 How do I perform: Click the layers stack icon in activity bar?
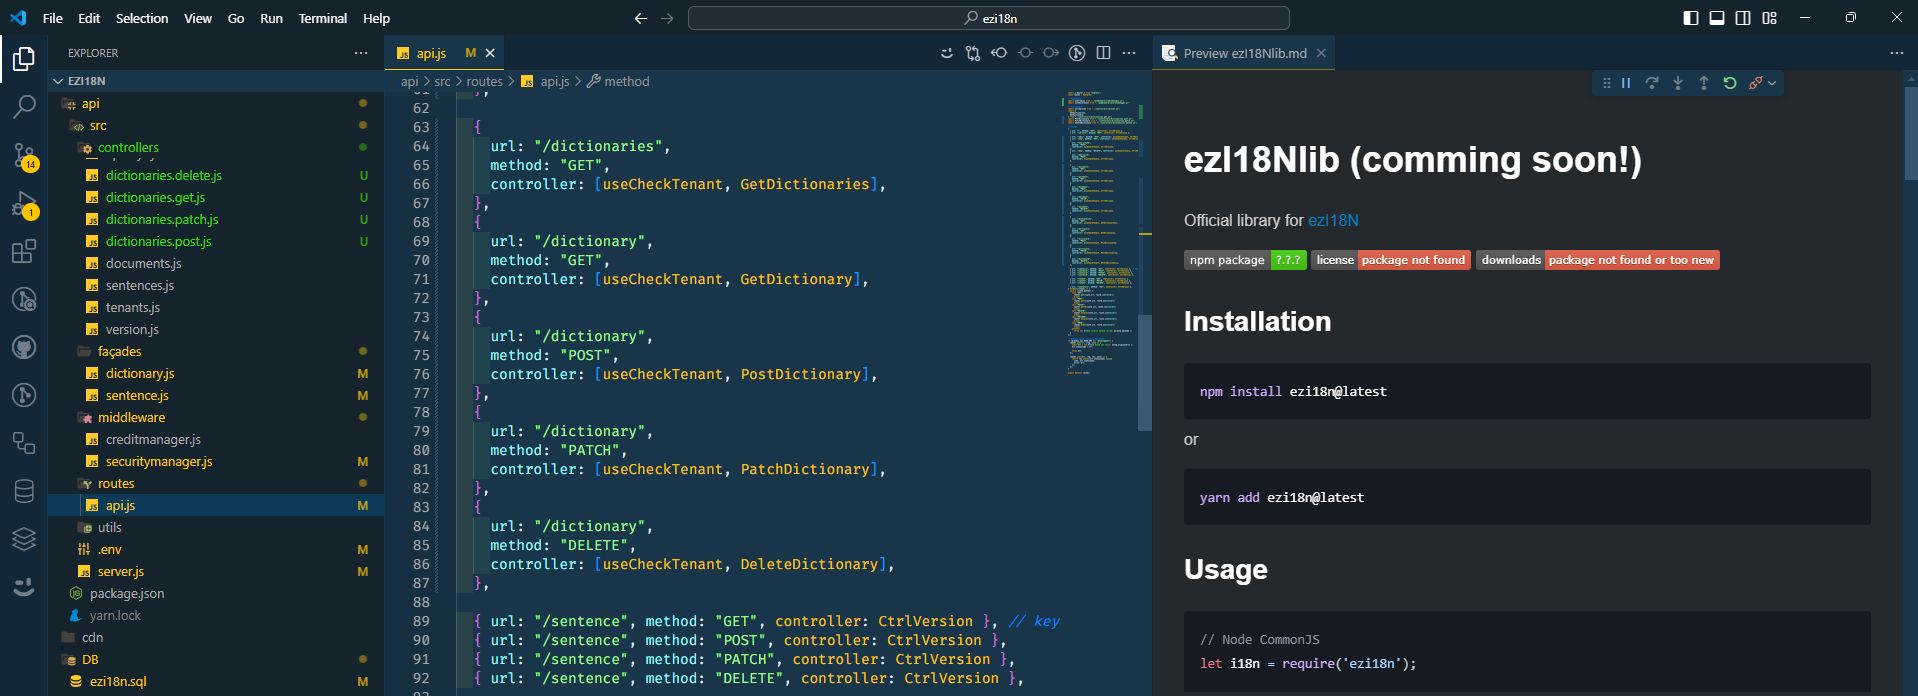(x=24, y=539)
